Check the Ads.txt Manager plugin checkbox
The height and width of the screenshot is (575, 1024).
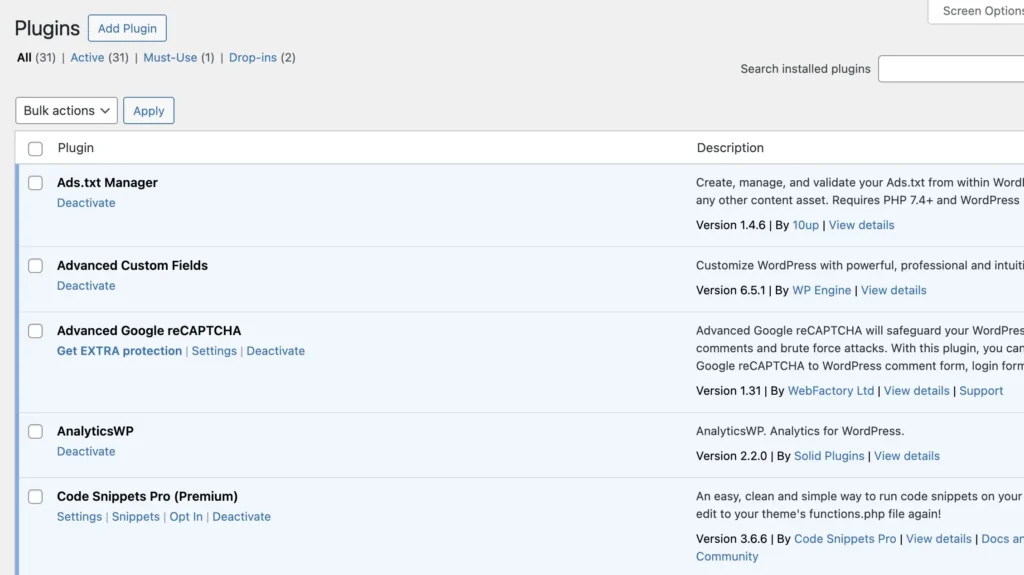[35, 183]
